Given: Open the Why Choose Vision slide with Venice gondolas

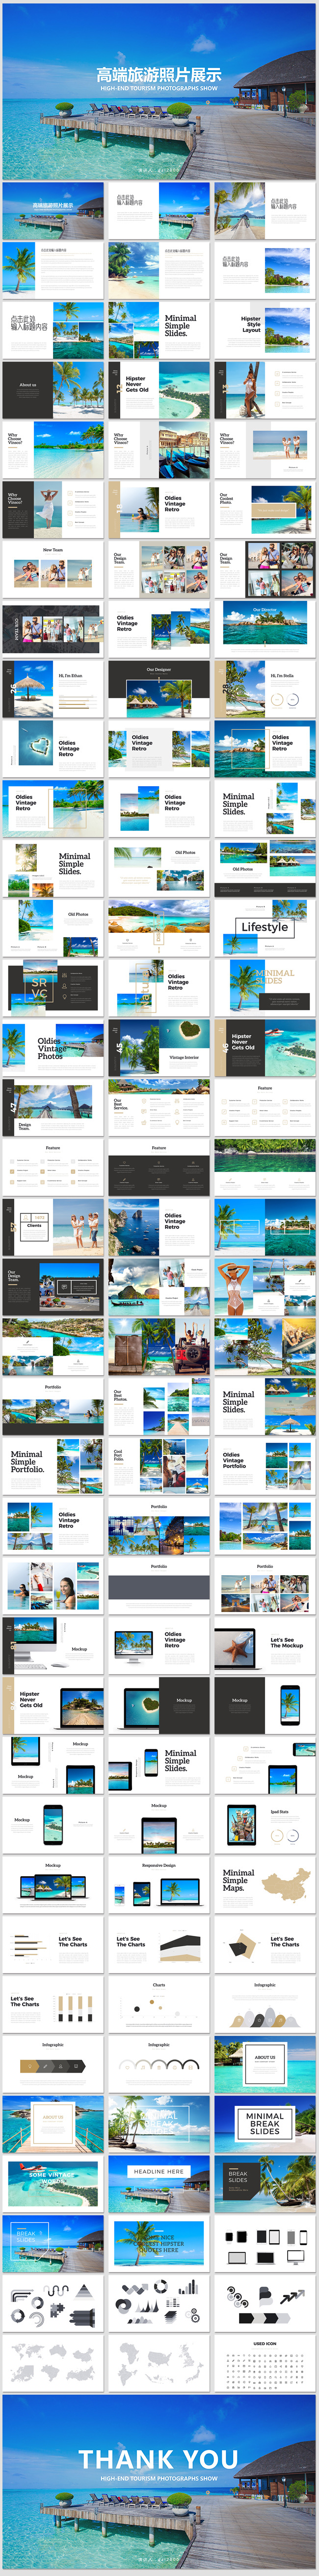Looking at the screenshot, I should click(x=159, y=450).
